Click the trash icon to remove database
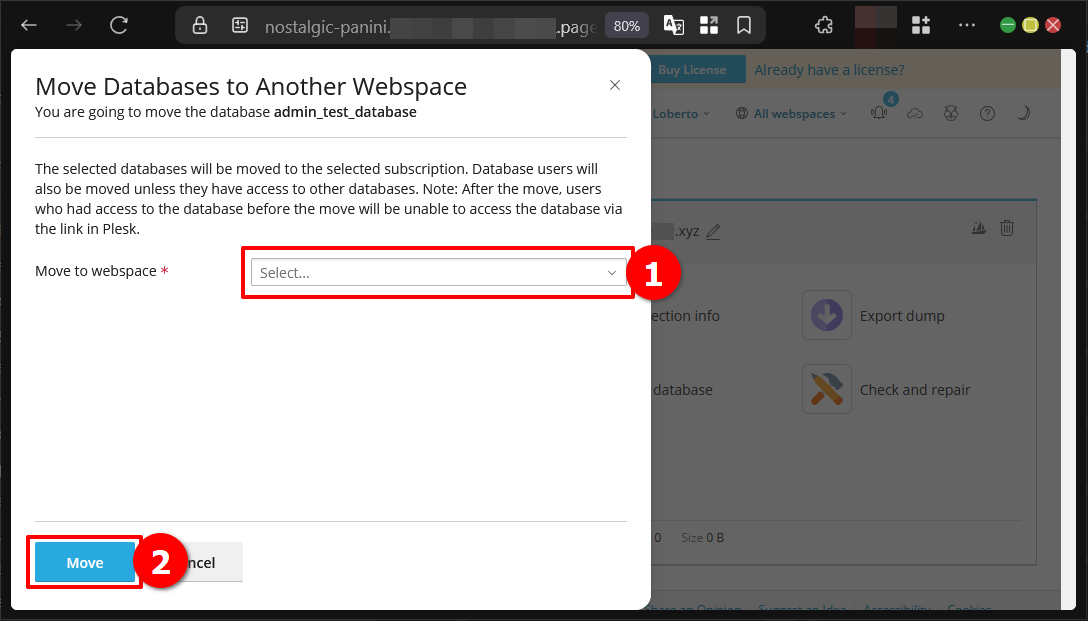The height and width of the screenshot is (621, 1088). point(1007,228)
